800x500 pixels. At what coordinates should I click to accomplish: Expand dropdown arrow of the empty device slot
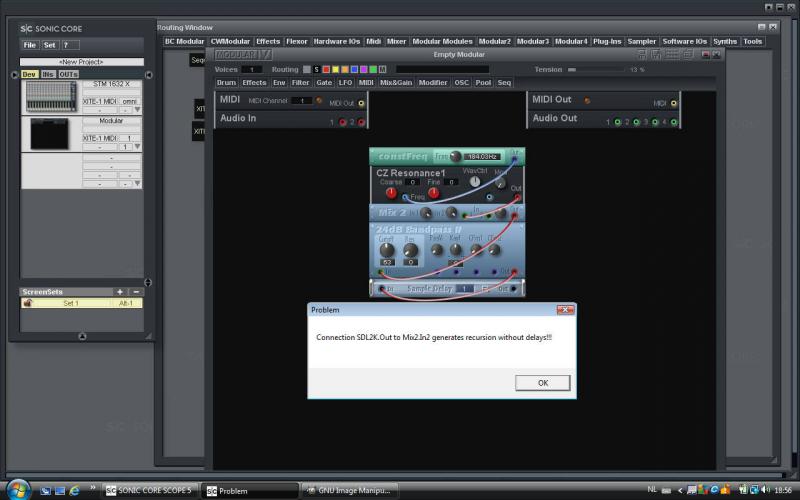[x=137, y=183]
